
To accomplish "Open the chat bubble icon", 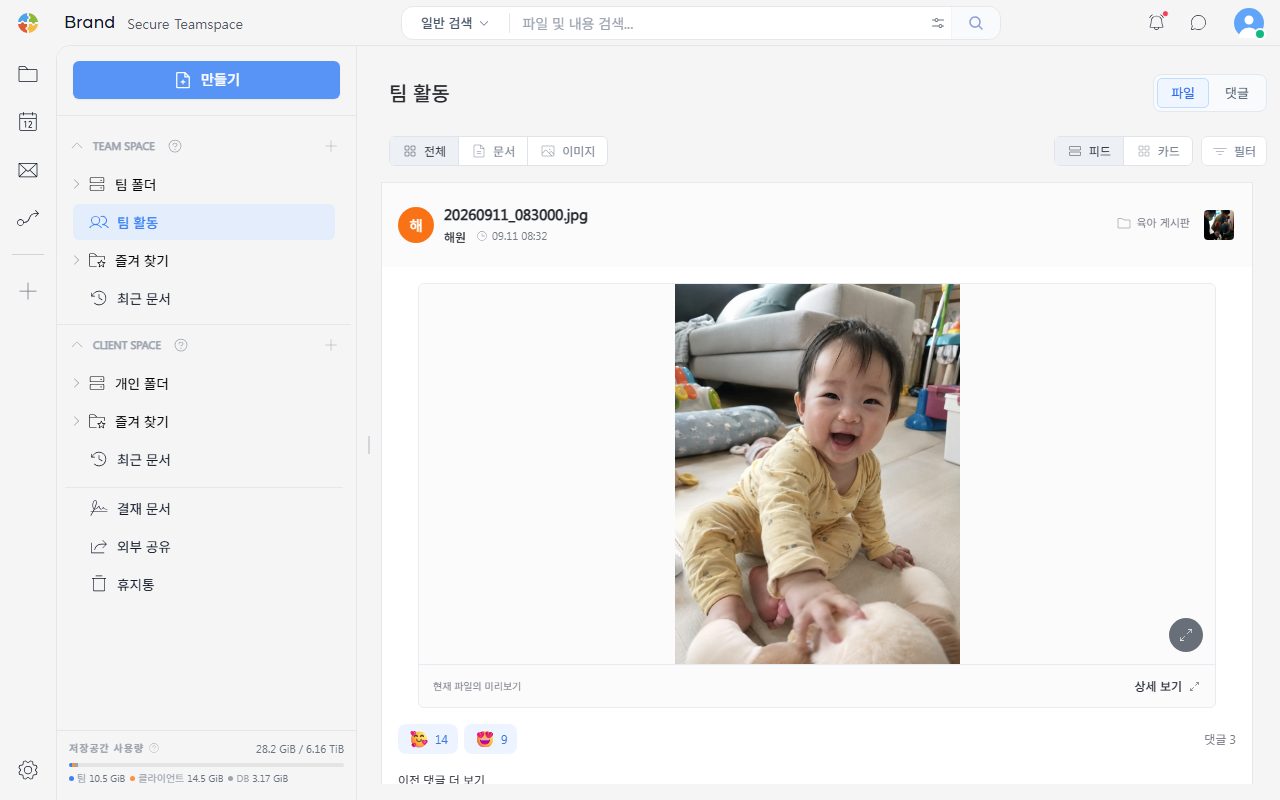I will [x=1198, y=22].
